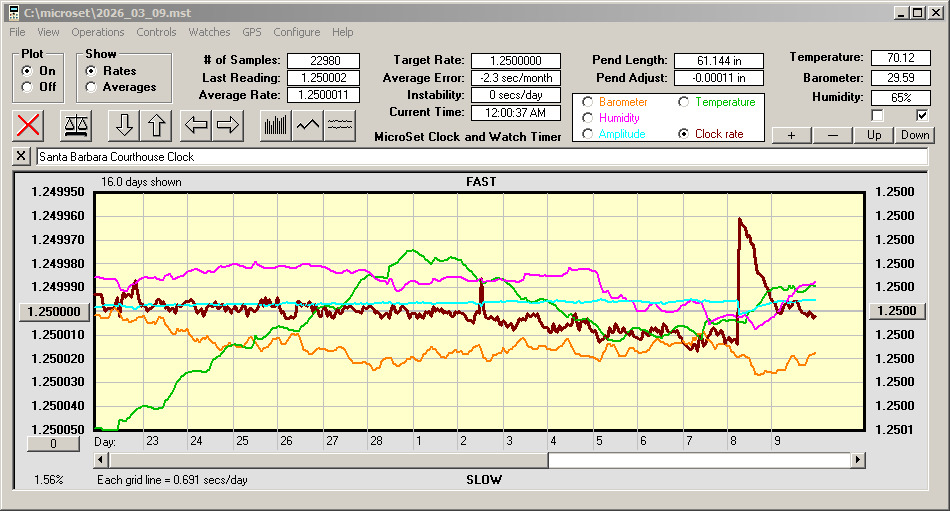Turn Plot Off radio button on
Image resolution: width=950 pixels, height=511 pixels.
click(x=26, y=87)
